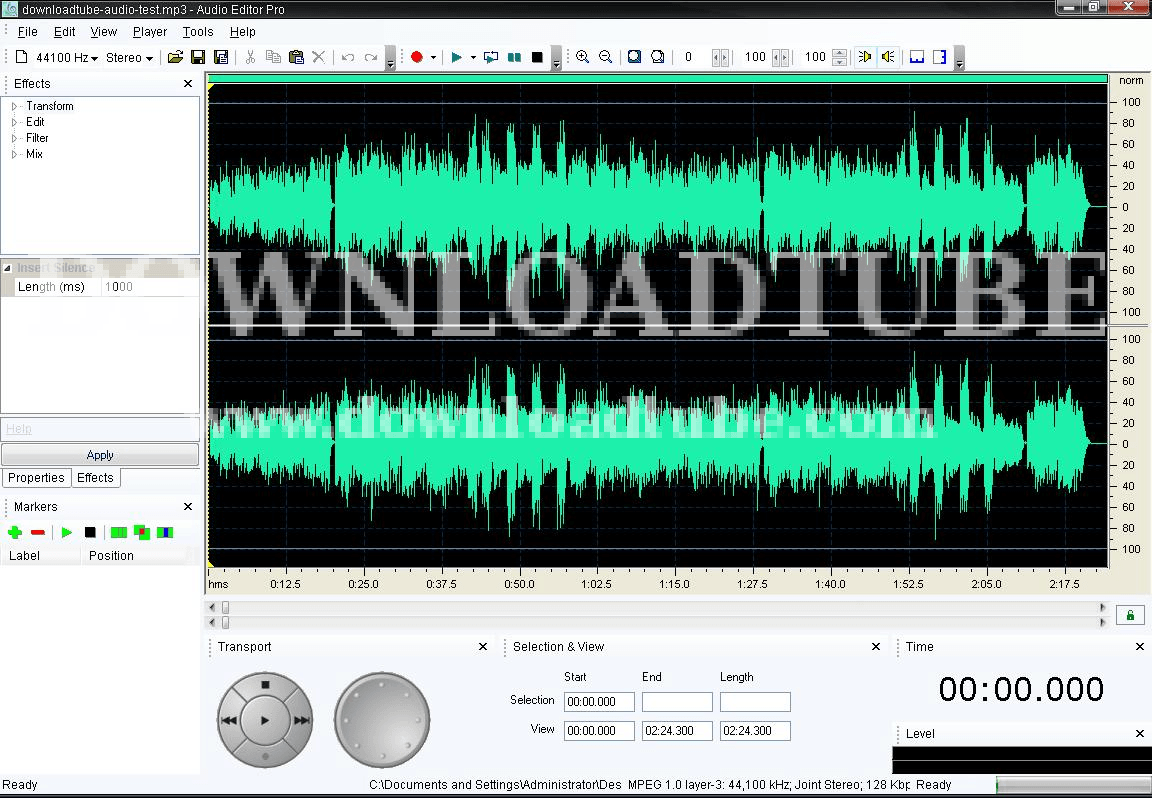The width and height of the screenshot is (1152, 798).
Task: Copy selection with the copy icon
Action: coord(273,57)
